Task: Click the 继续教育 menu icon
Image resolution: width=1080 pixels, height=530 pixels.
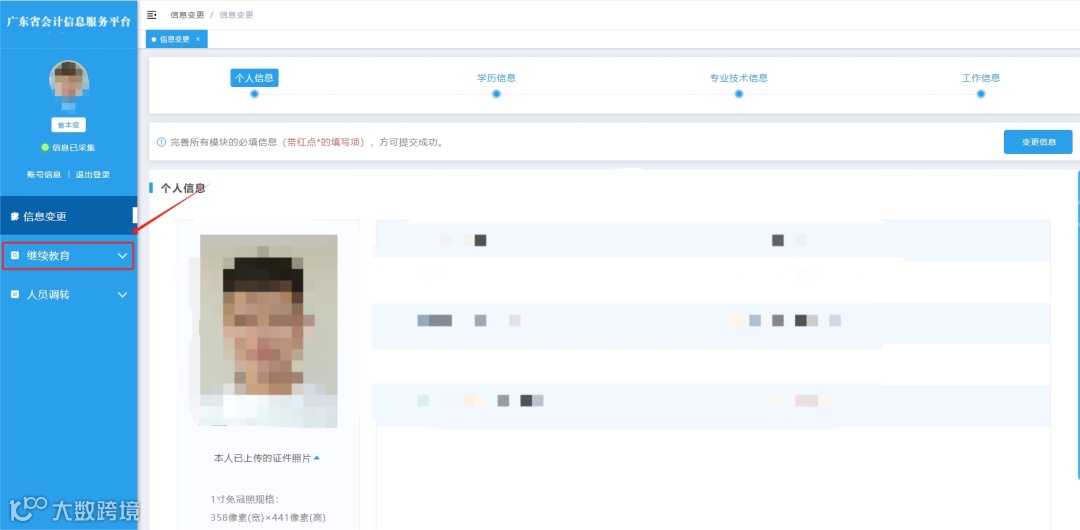Action: pos(15,256)
